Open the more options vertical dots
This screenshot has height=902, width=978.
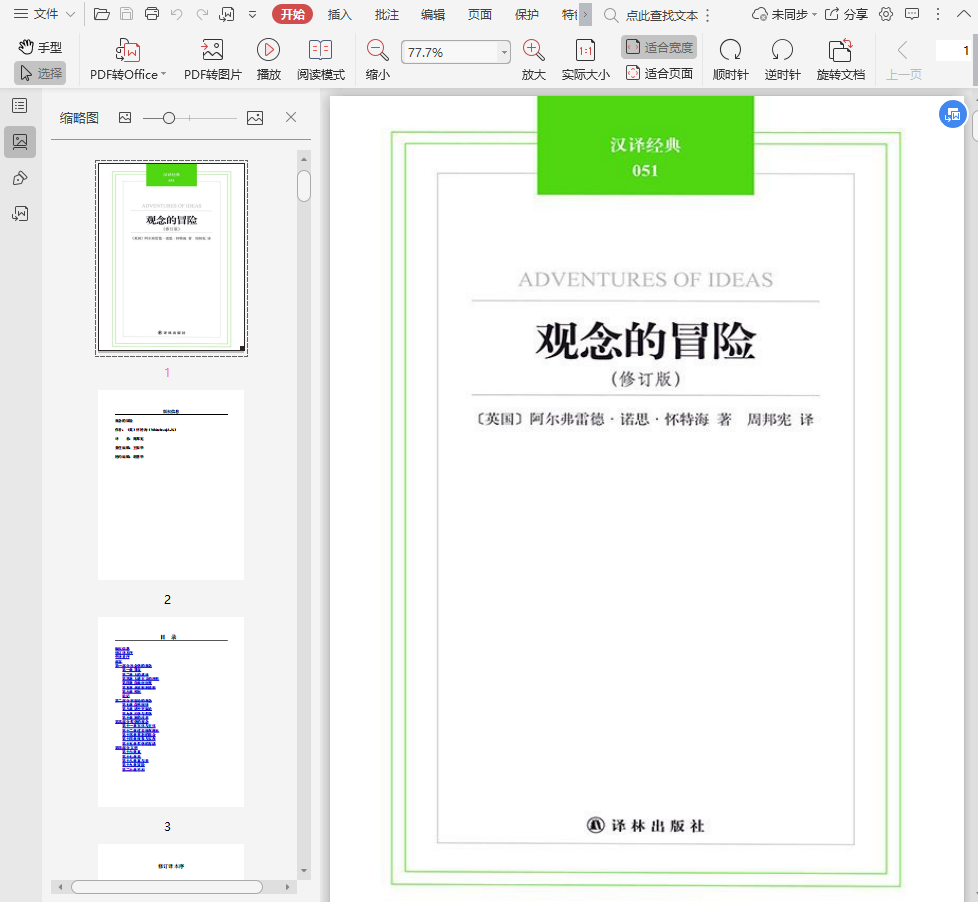click(937, 14)
